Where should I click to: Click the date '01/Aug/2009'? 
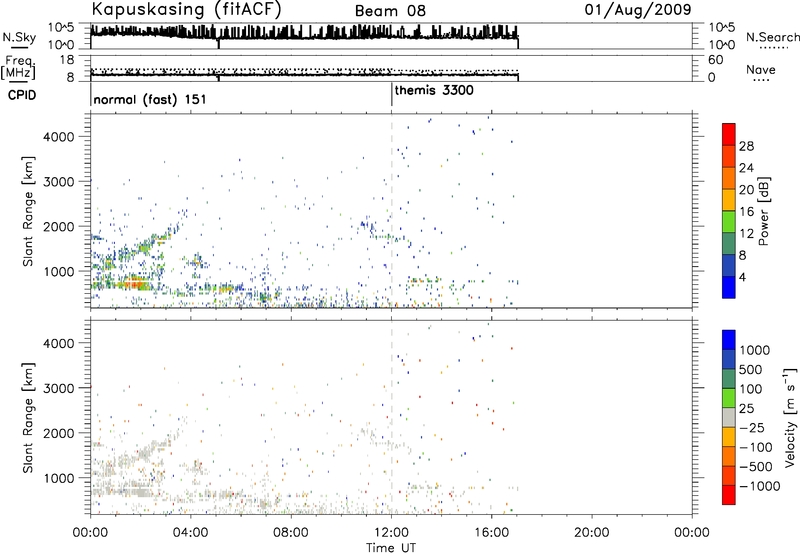638,10
